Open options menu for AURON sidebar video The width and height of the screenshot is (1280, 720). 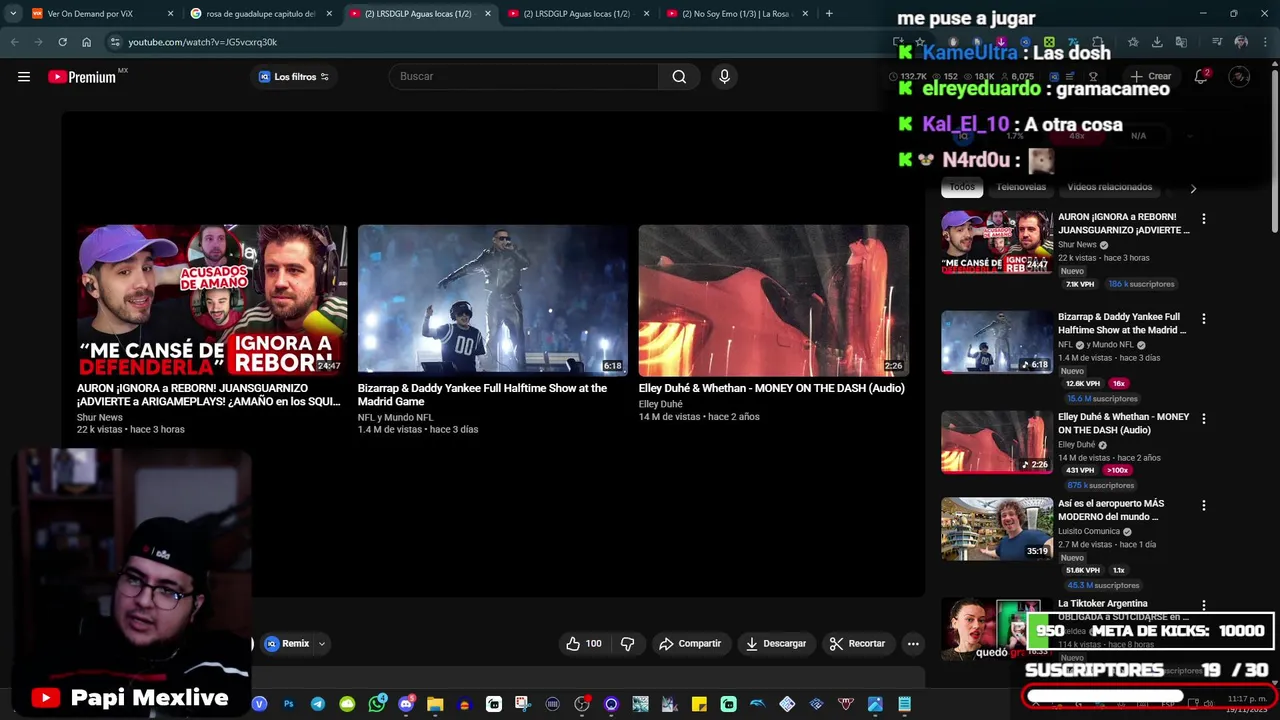[x=1204, y=219]
